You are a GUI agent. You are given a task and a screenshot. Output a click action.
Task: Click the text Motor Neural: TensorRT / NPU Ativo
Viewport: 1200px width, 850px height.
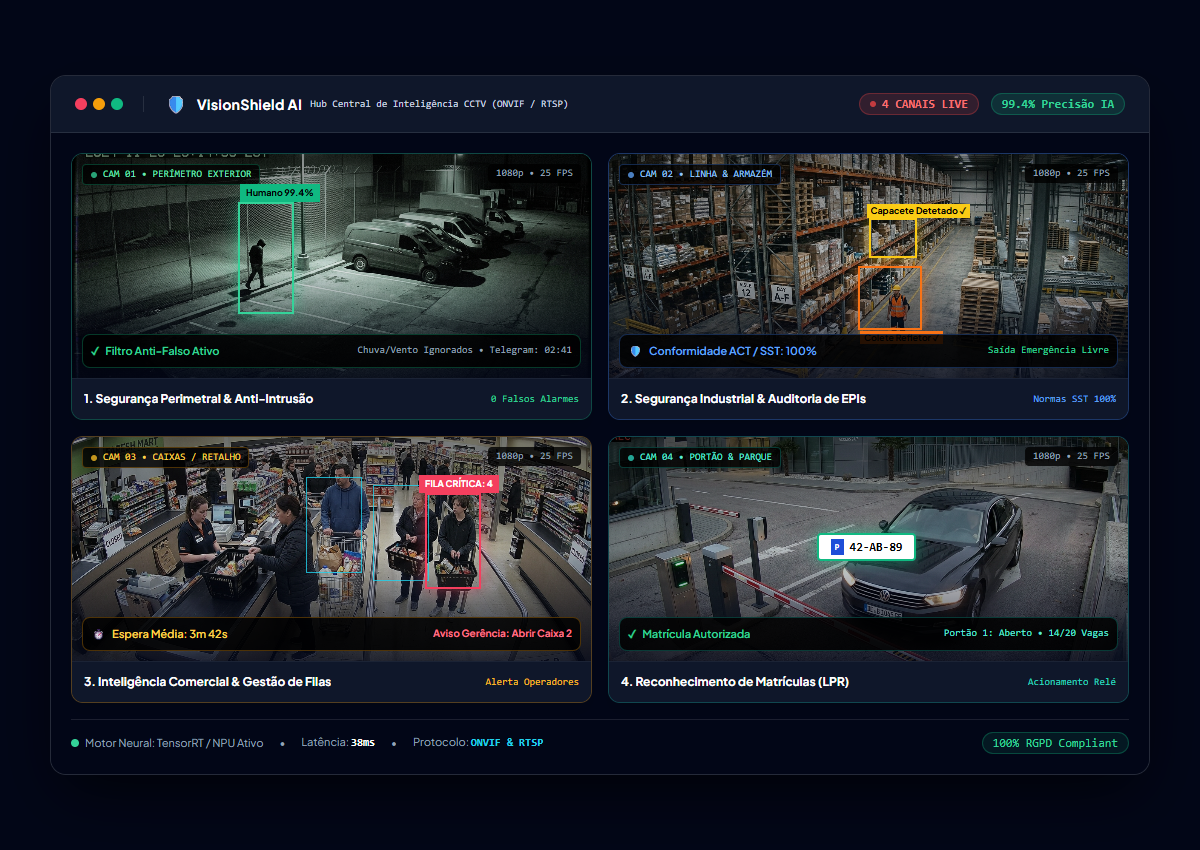[174, 743]
